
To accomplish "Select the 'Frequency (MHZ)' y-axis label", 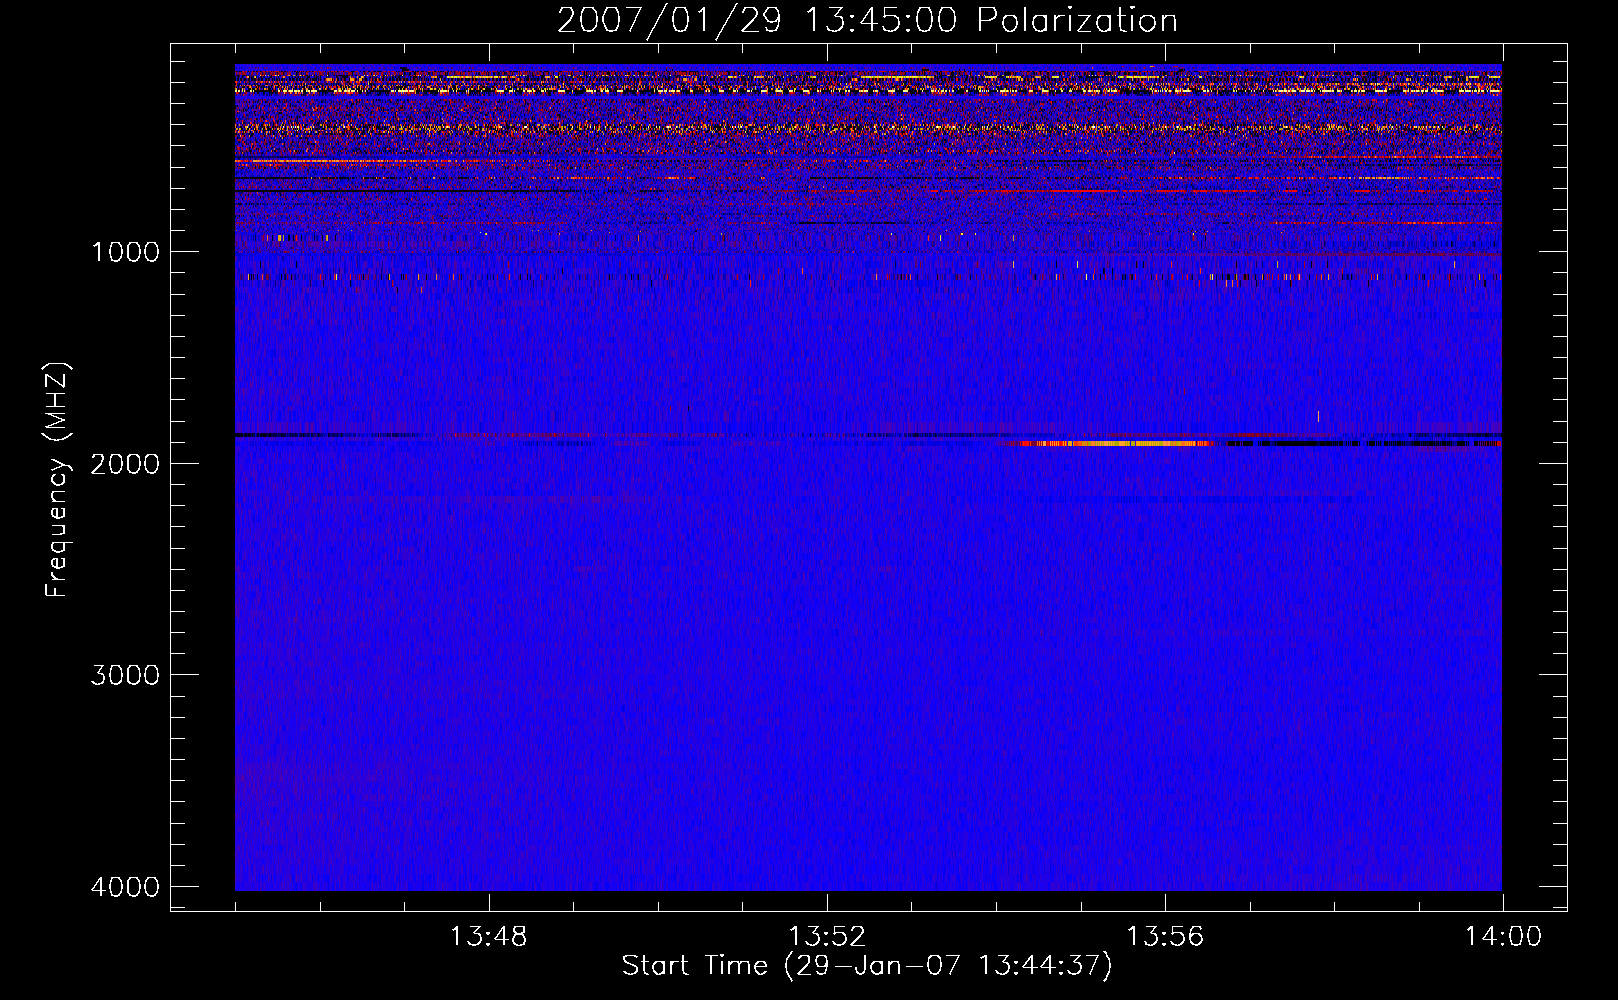I will (x=57, y=480).
